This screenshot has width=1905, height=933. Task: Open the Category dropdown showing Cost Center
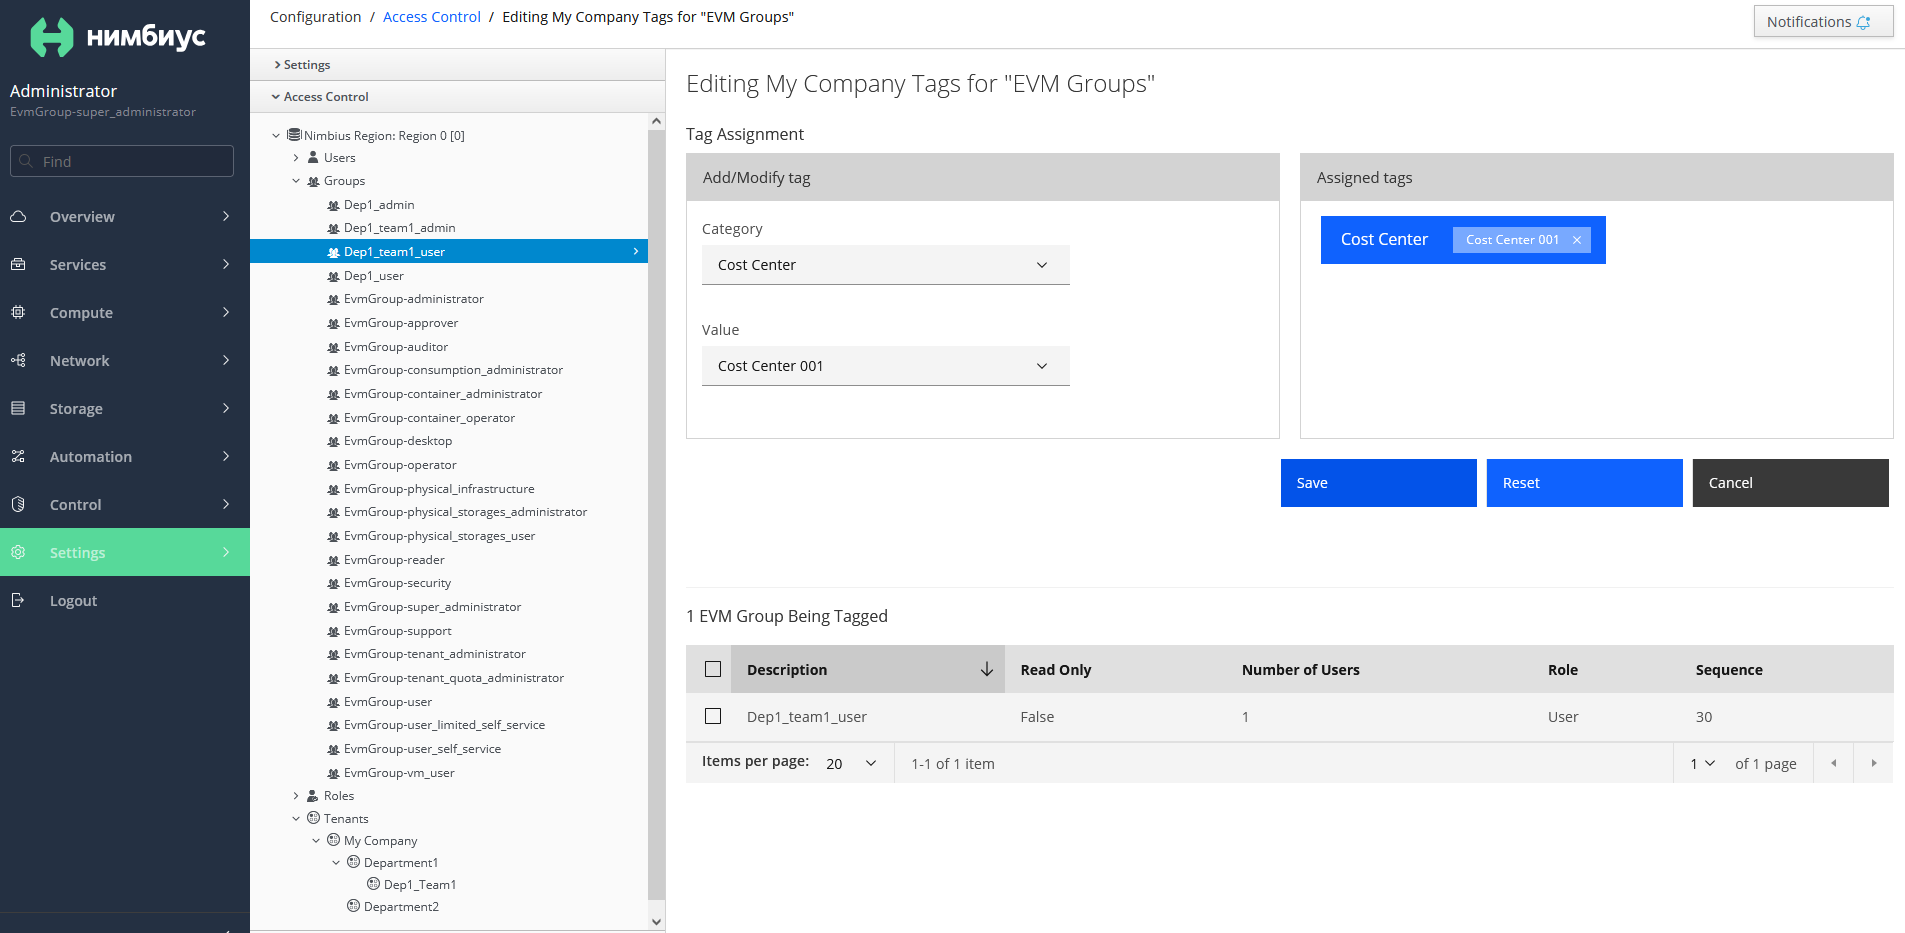[886, 265]
